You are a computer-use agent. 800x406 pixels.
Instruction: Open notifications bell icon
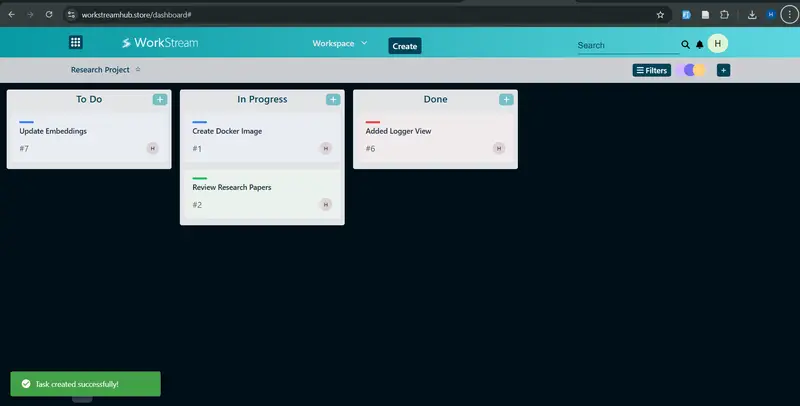pos(699,45)
